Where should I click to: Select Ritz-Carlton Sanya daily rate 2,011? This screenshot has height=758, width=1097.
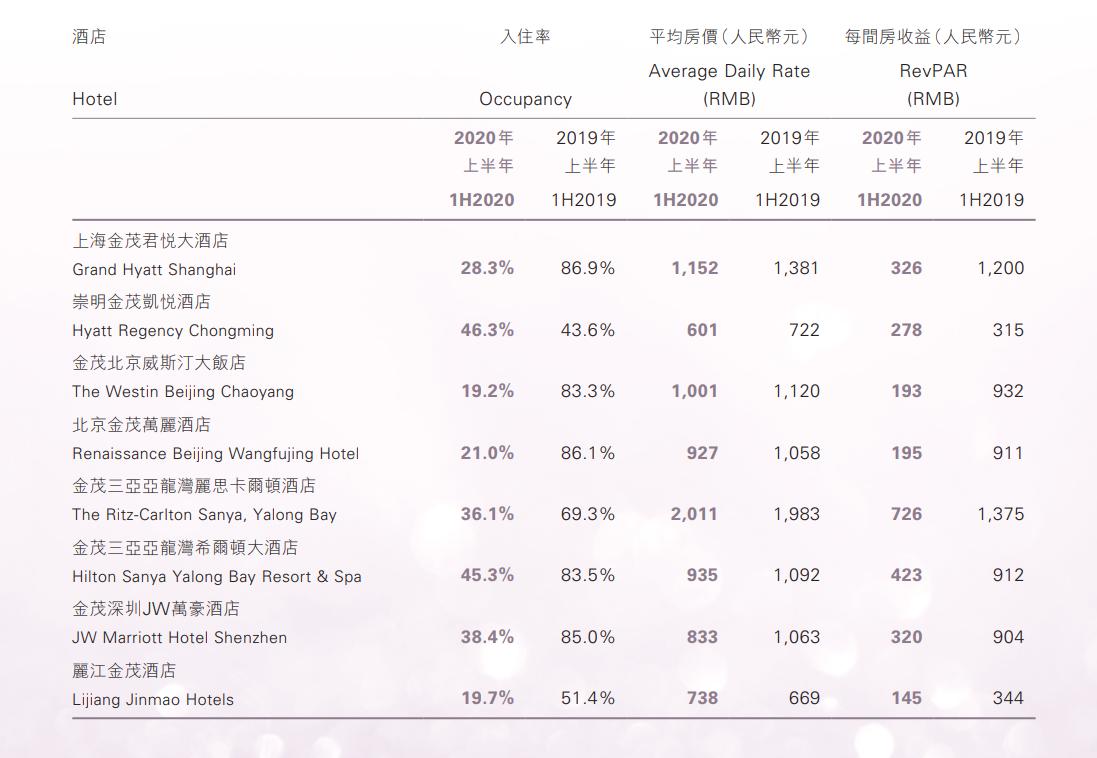tap(694, 514)
